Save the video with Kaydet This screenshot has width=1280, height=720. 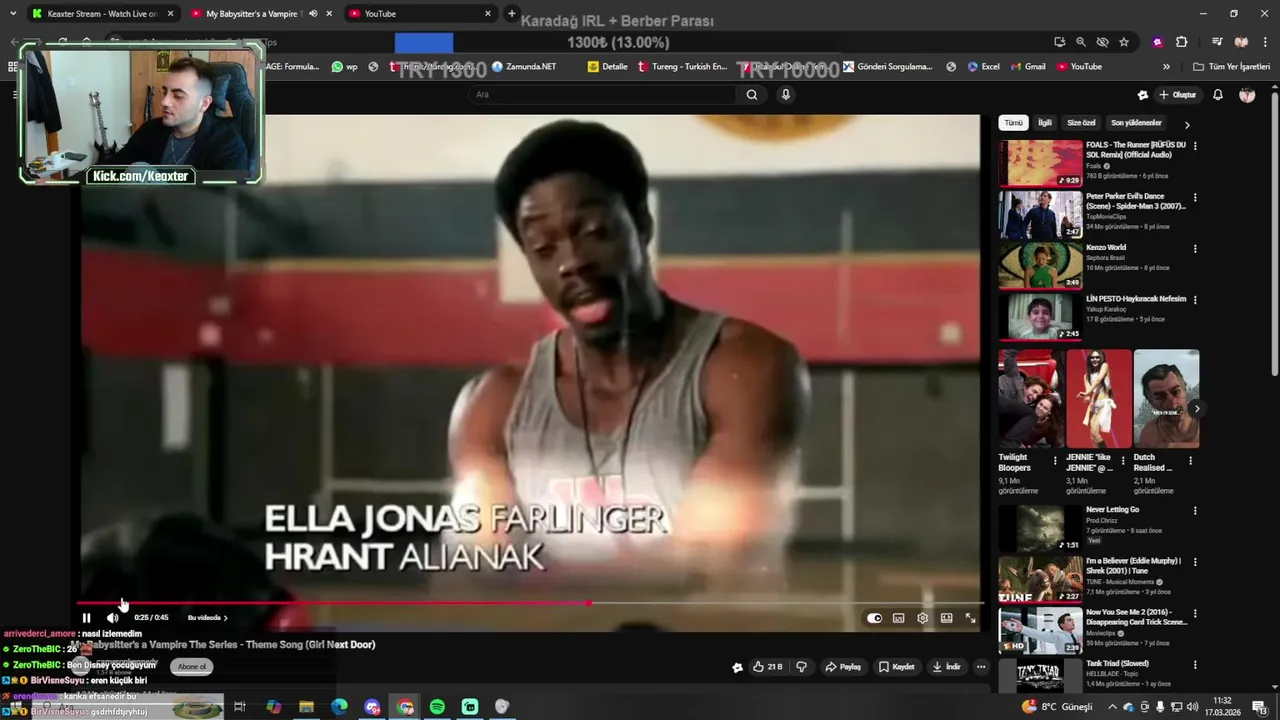(x=897, y=667)
